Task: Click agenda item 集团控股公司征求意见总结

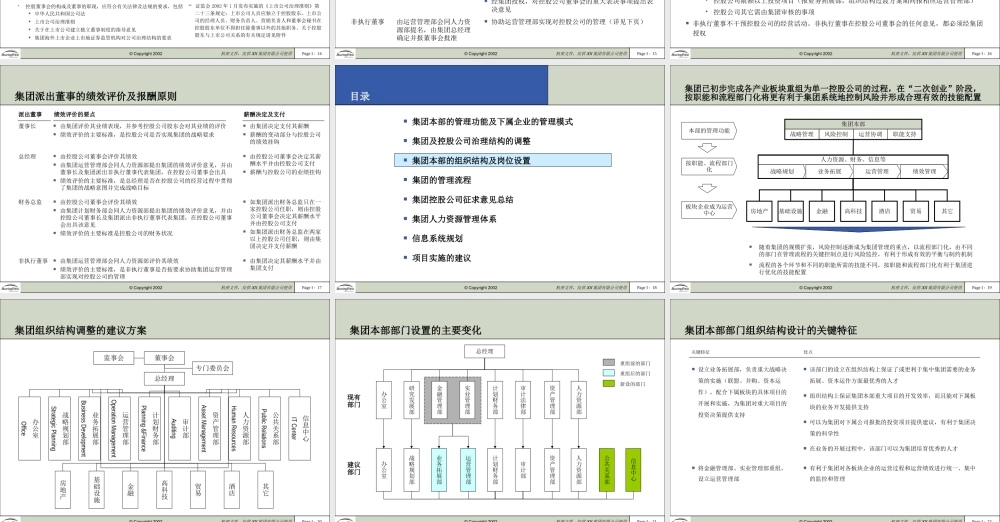Action: coord(462,199)
